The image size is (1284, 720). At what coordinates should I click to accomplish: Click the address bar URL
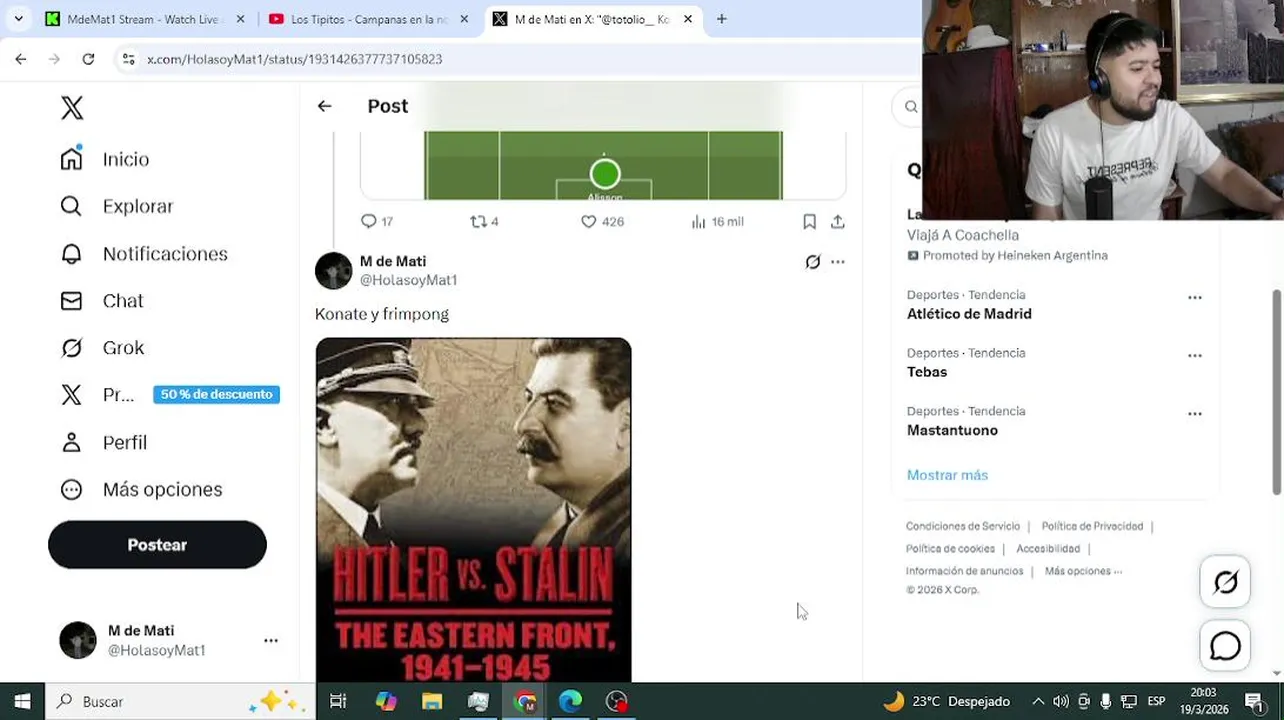click(294, 59)
